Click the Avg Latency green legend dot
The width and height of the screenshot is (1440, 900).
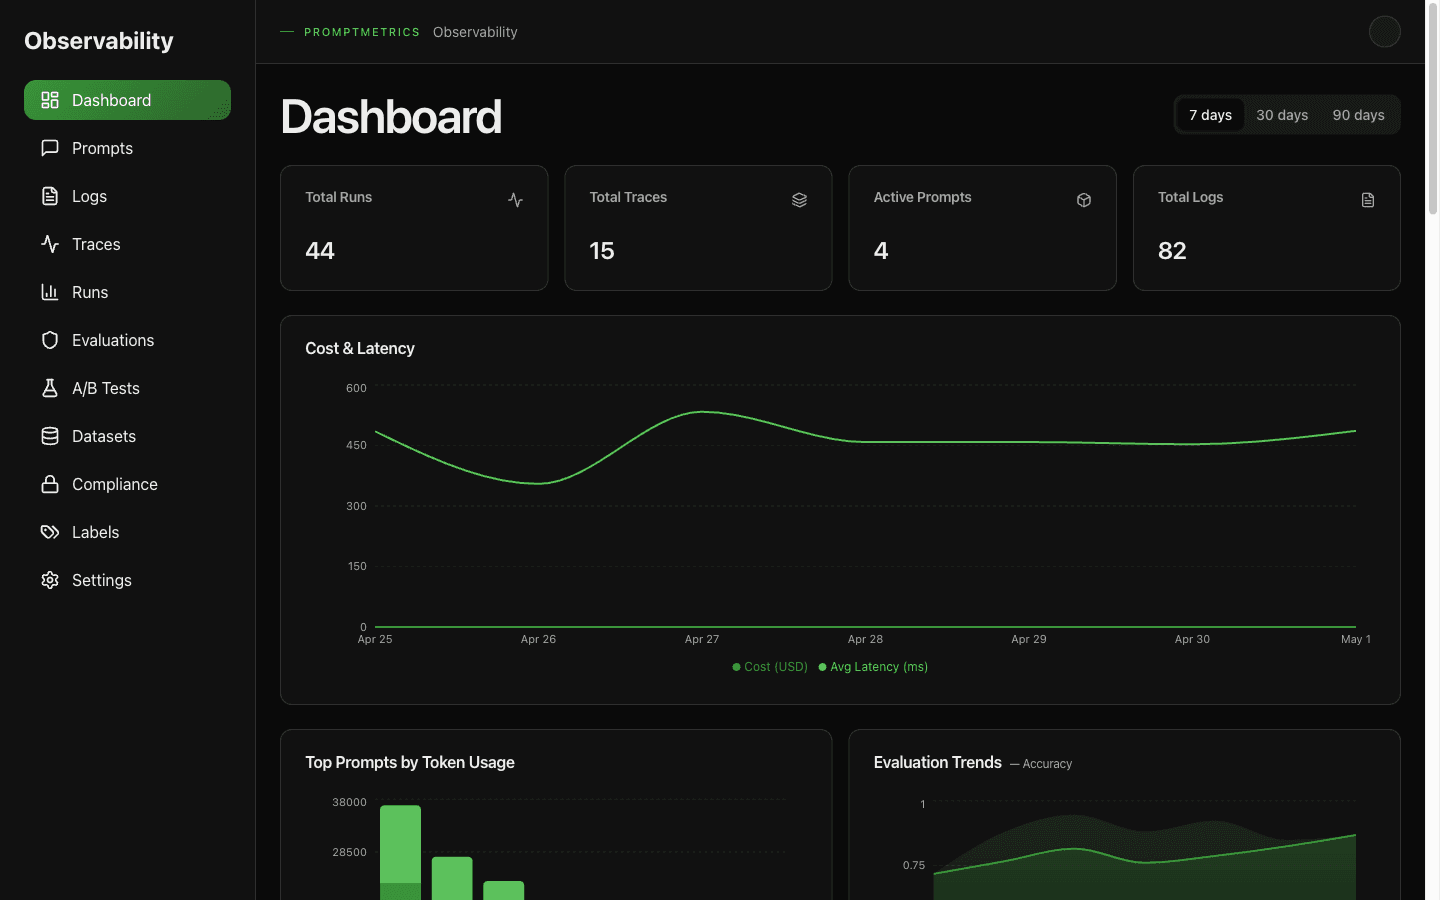click(x=823, y=667)
